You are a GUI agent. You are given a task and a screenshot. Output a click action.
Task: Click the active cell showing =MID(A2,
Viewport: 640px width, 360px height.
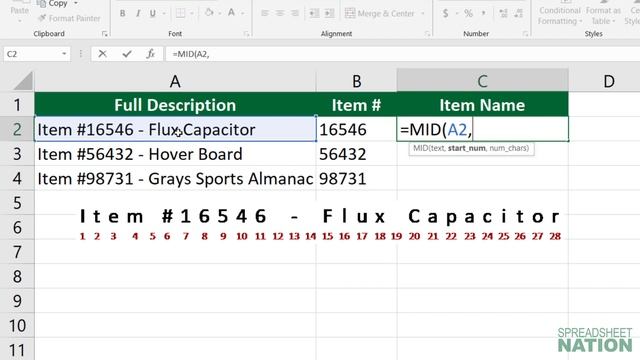(482, 129)
